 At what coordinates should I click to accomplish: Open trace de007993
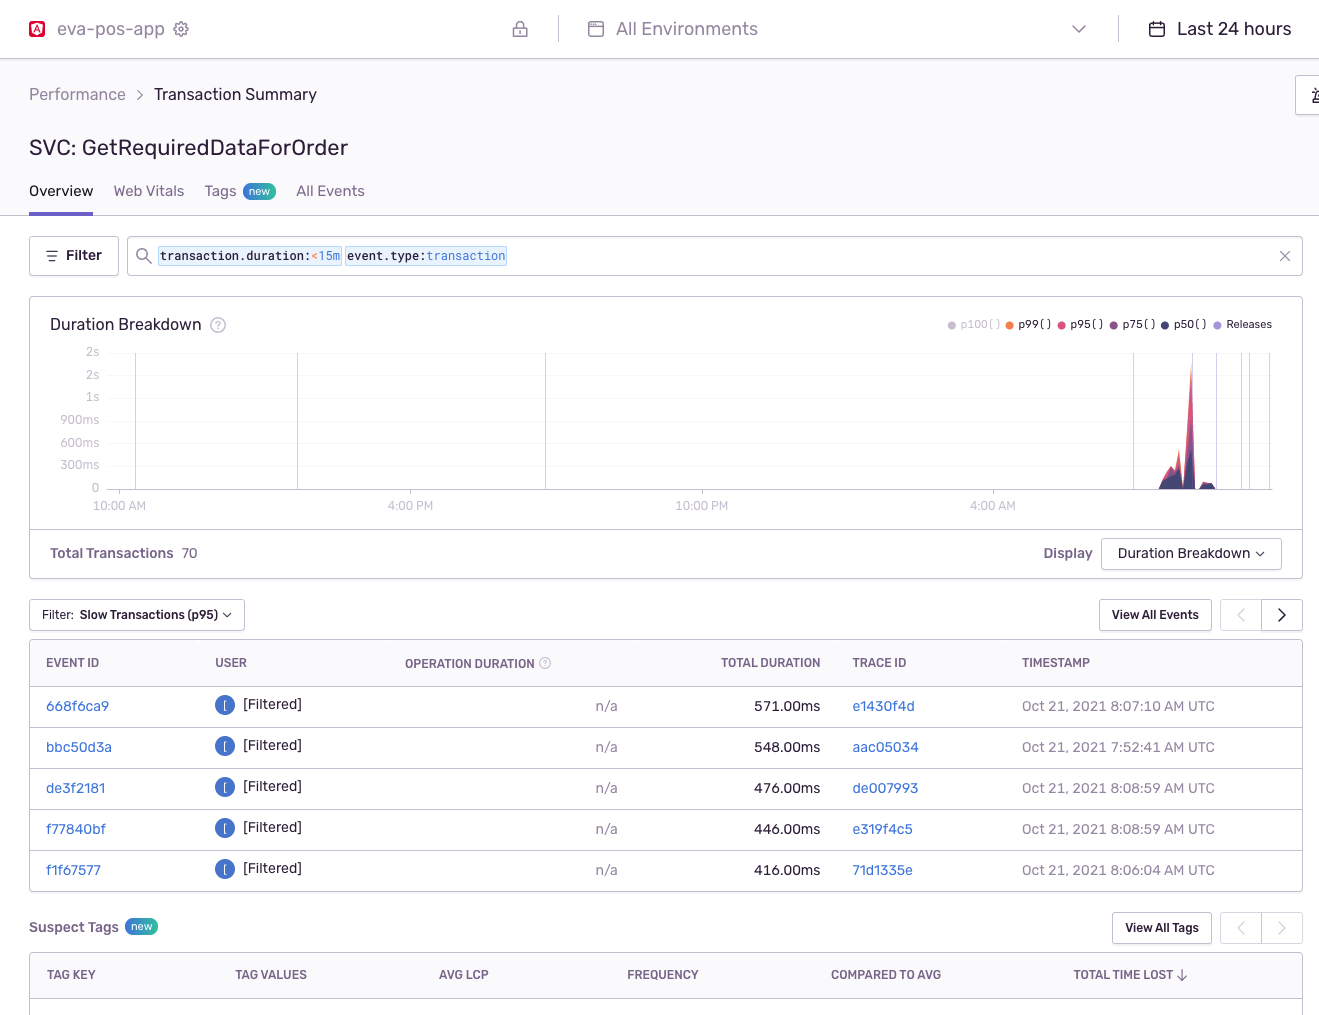coord(885,788)
